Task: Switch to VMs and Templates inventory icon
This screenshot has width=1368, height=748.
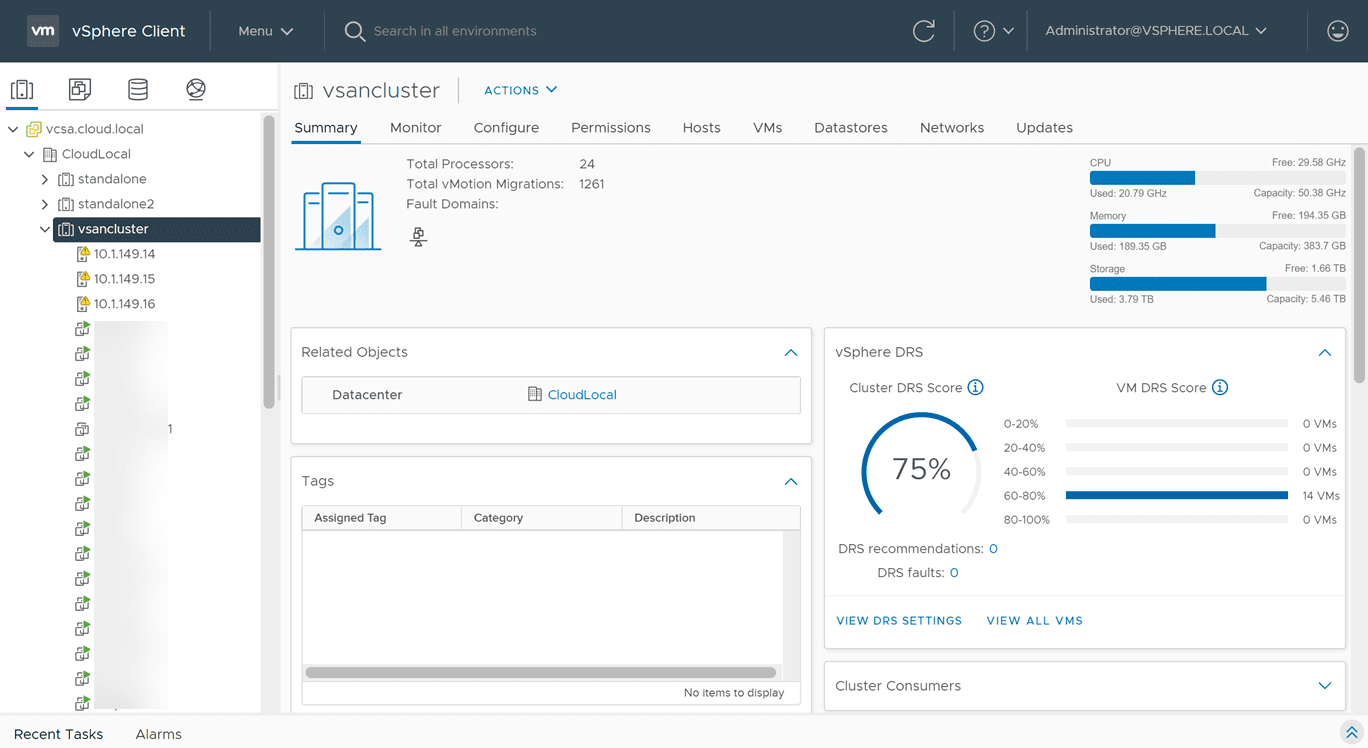Action: pyautogui.click(x=80, y=90)
